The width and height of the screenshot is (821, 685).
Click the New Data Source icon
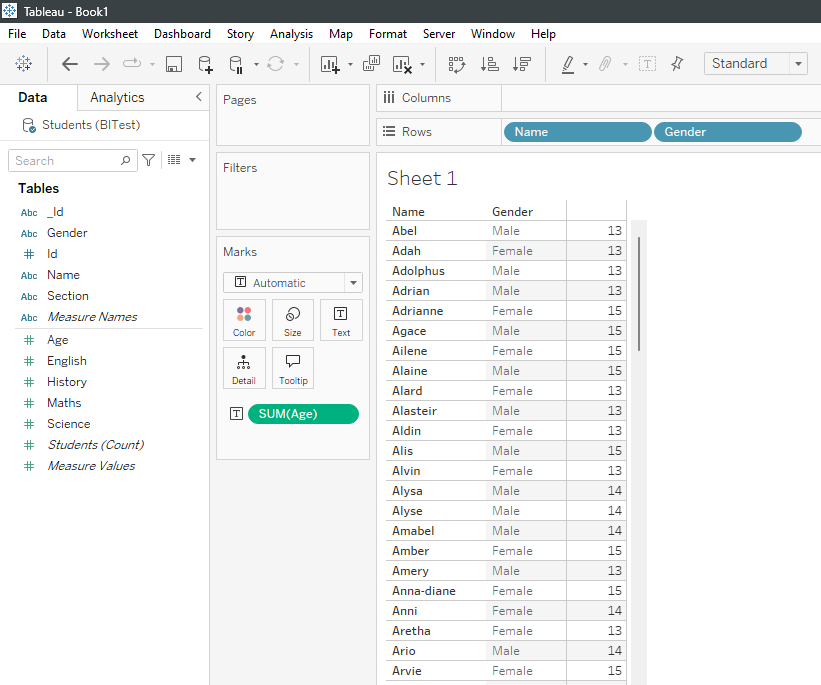[x=205, y=64]
